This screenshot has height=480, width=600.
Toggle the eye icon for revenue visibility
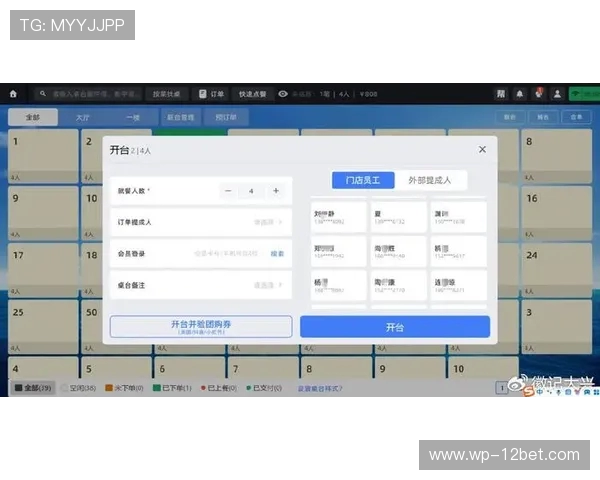tap(283, 94)
